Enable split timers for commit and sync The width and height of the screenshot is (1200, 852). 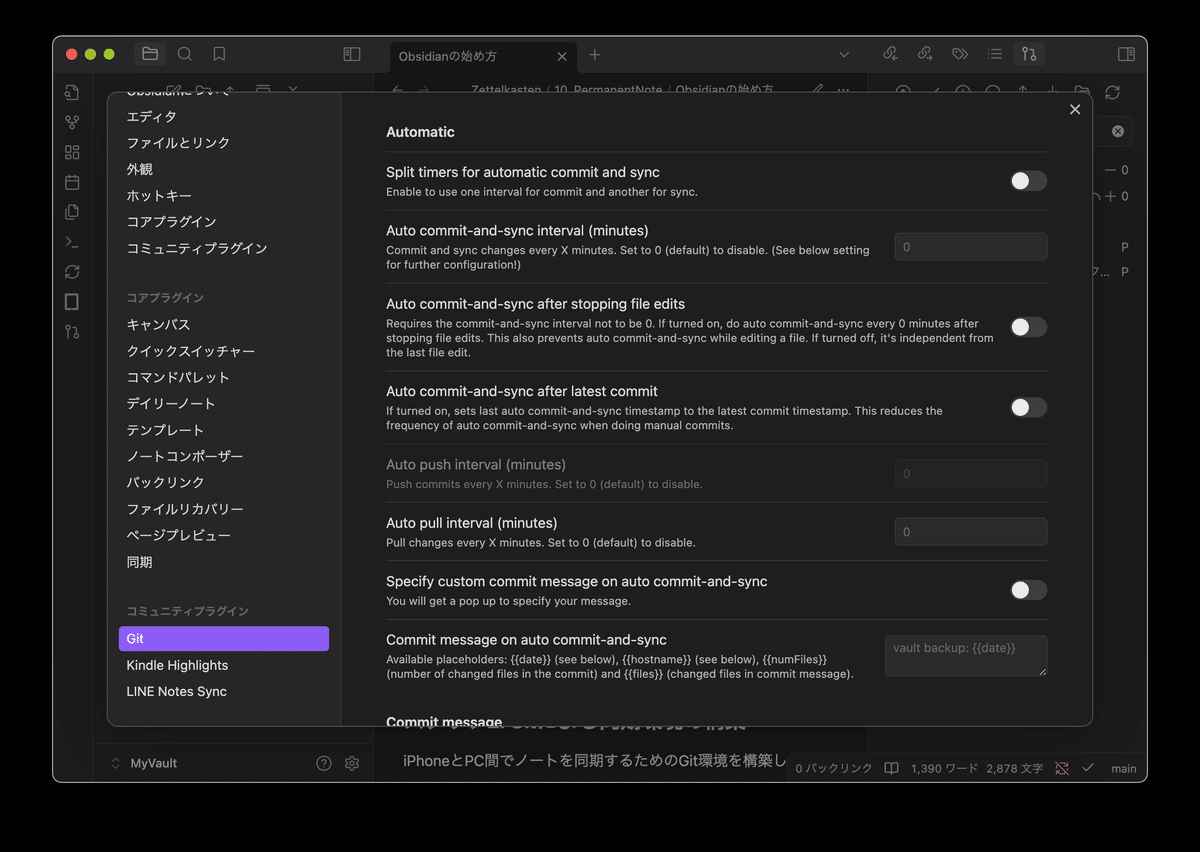(1028, 181)
